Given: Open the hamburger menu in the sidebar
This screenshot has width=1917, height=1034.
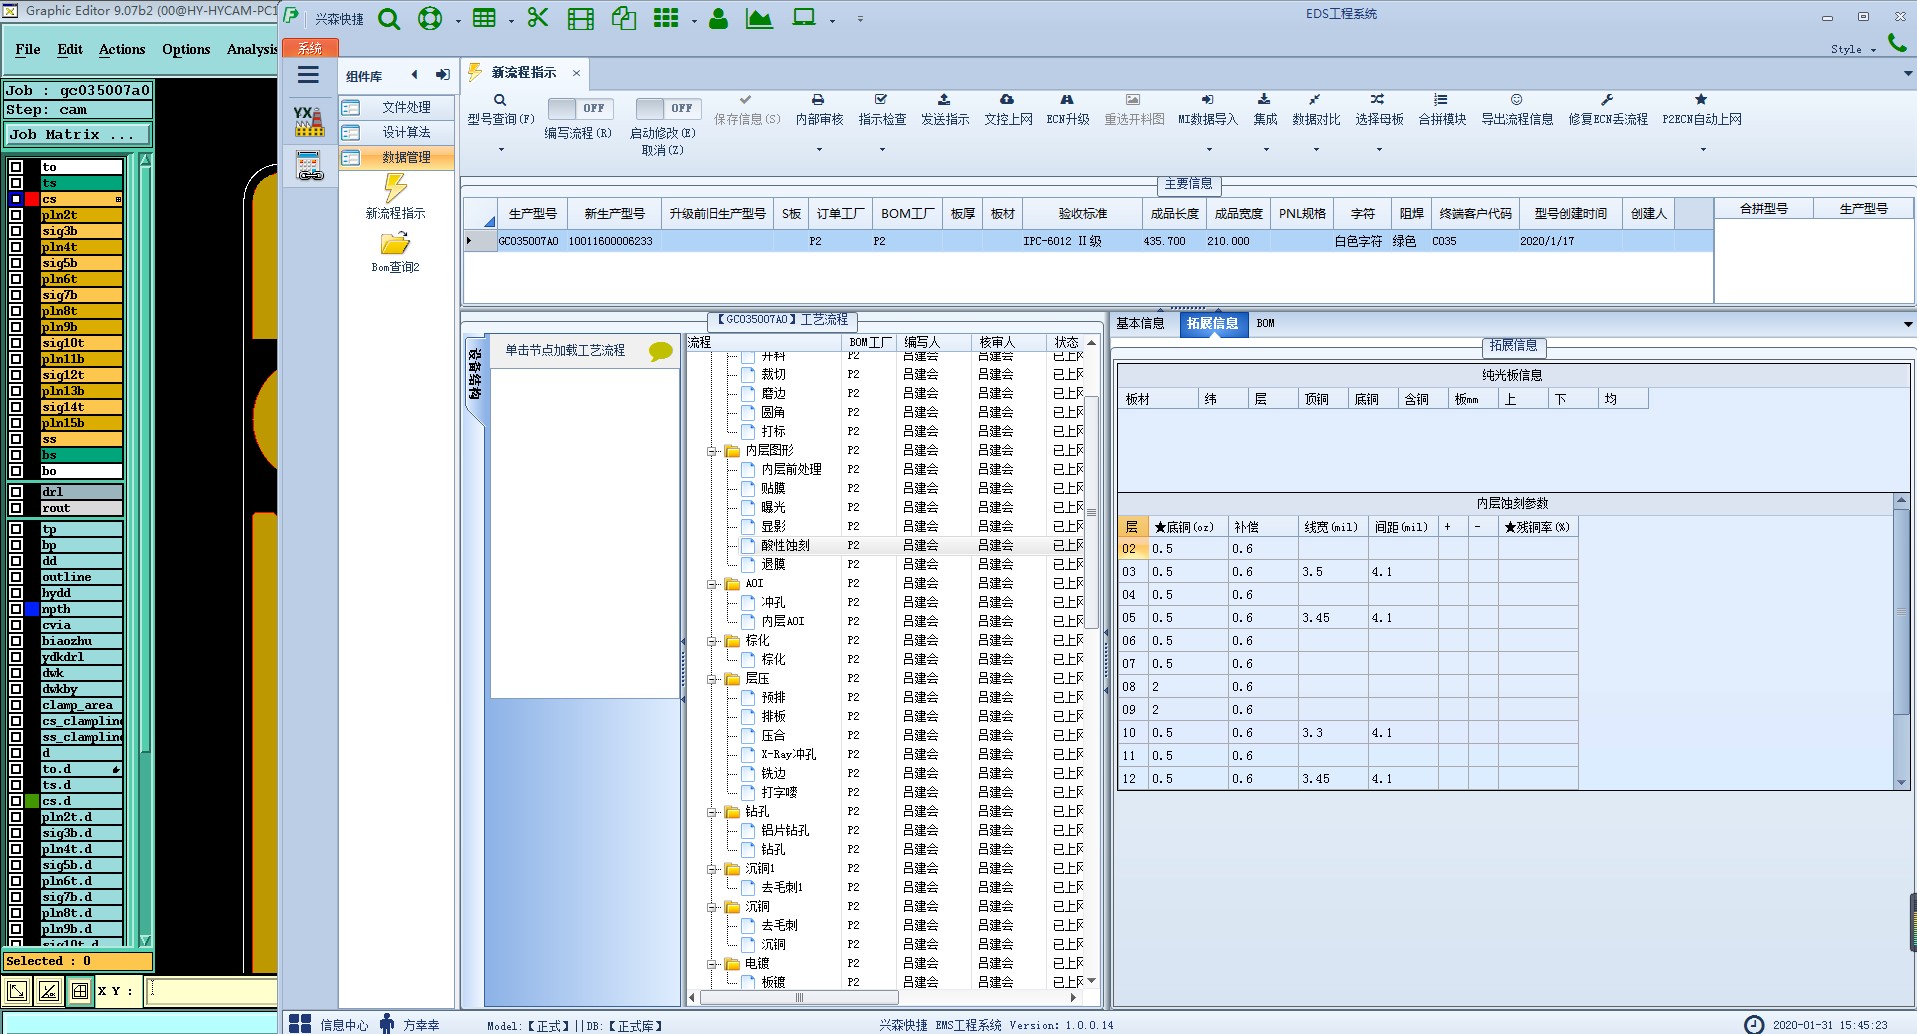Looking at the screenshot, I should point(308,75).
